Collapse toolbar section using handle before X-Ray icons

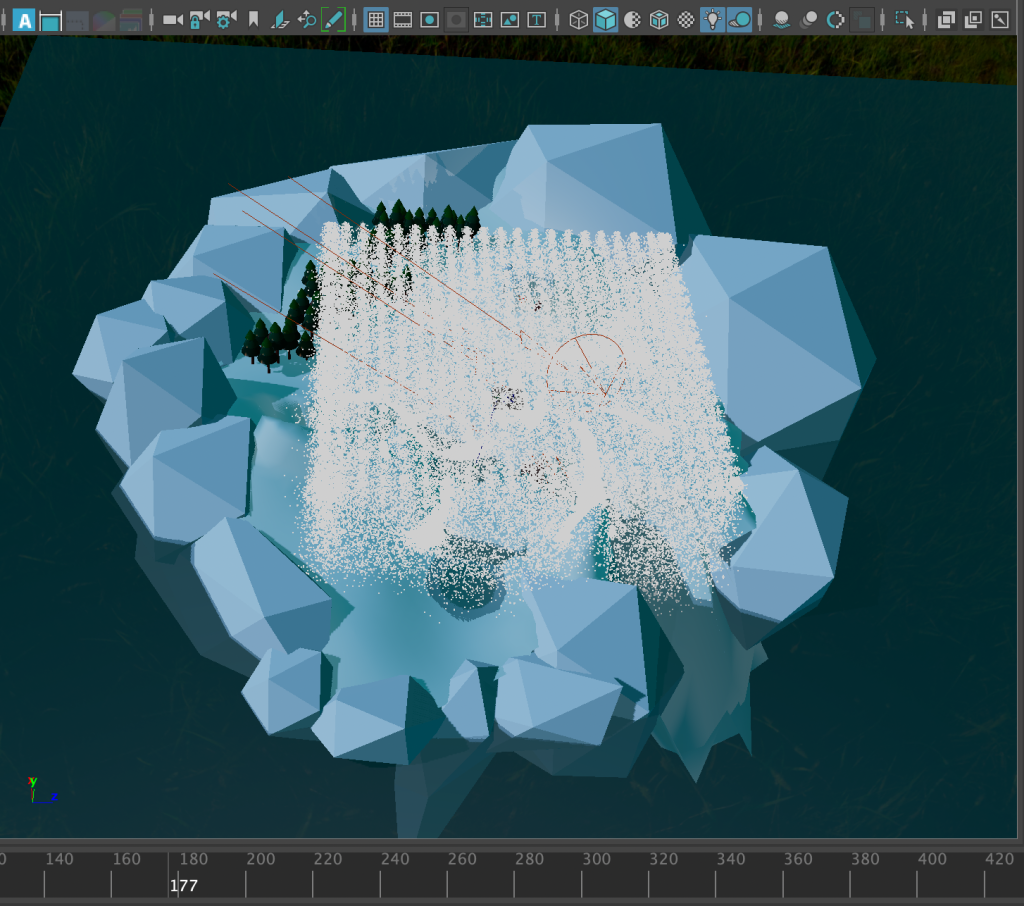(x=925, y=20)
